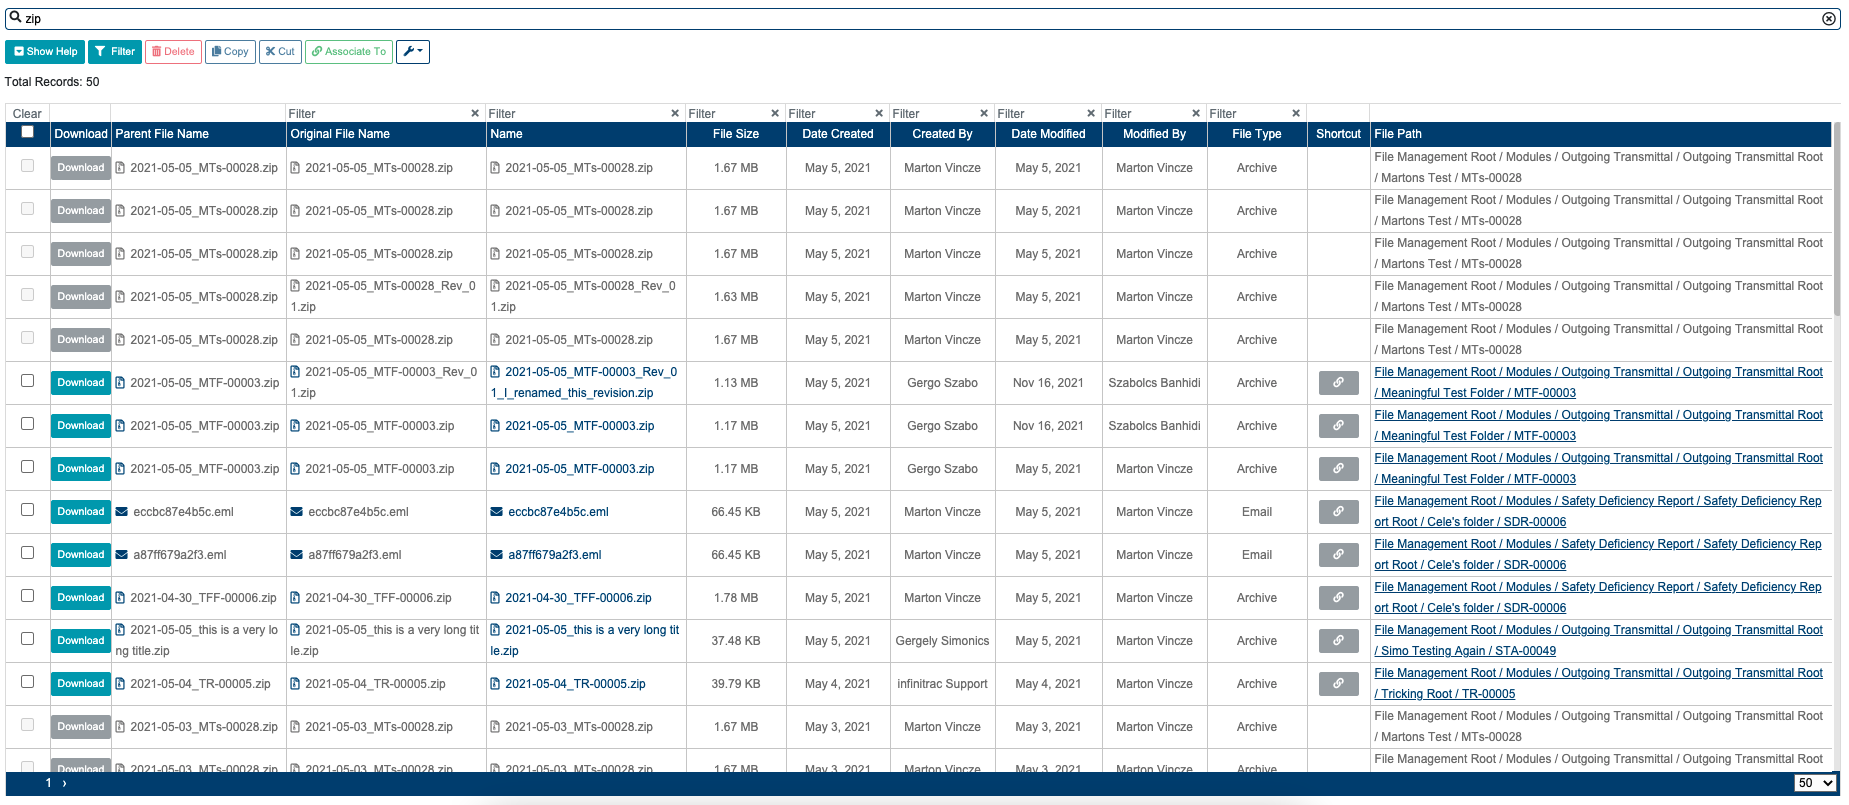This screenshot has height=805, width=1849.
Task: Delete selected records using the Delete button
Action: [x=173, y=51]
